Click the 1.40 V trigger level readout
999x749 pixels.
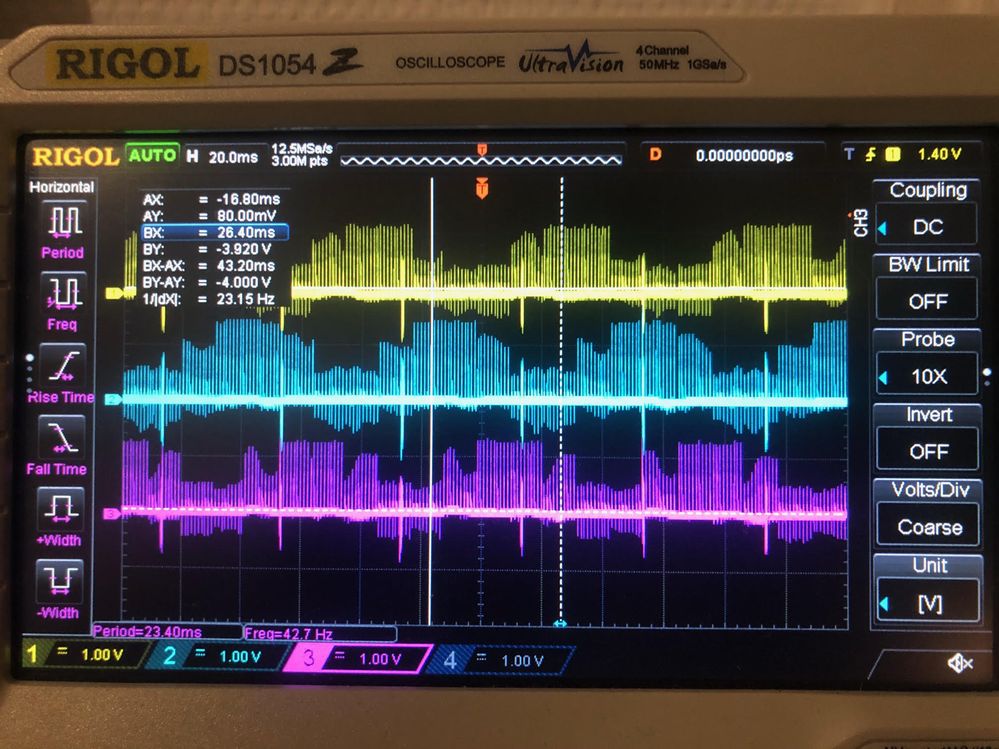click(939, 153)
